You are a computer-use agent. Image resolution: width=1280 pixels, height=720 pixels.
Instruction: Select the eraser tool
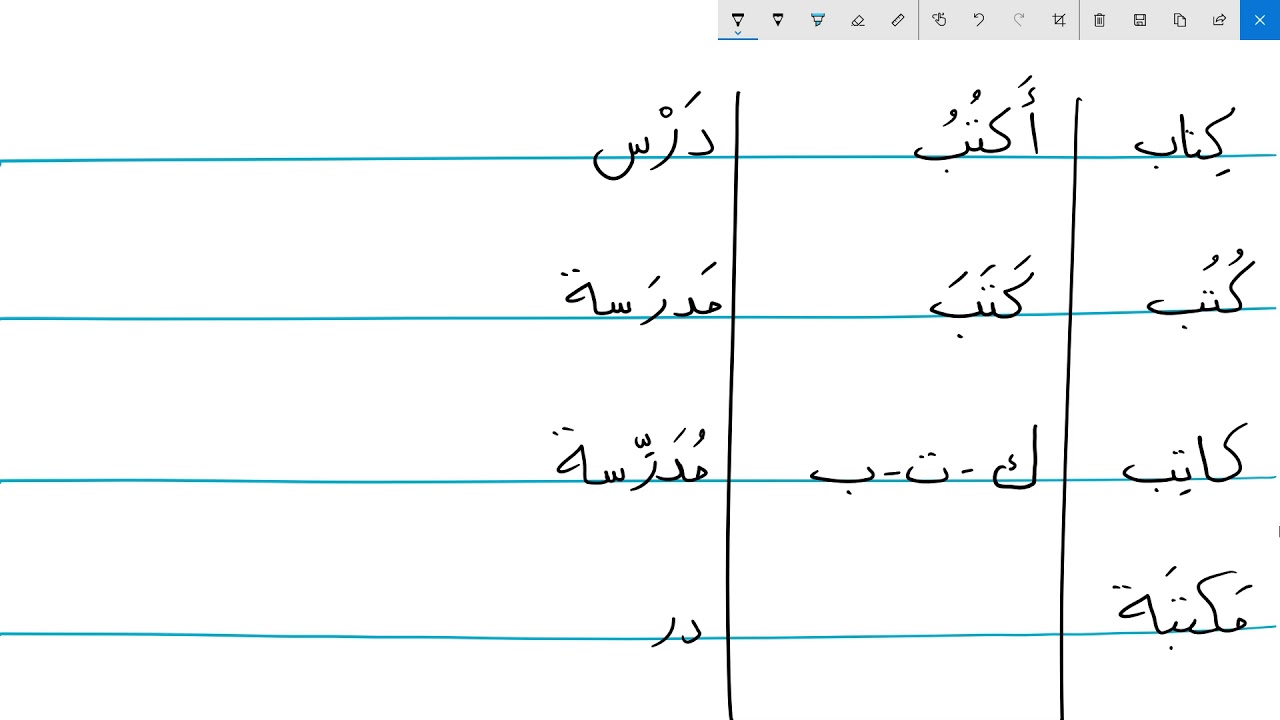(x=858, y=20)
